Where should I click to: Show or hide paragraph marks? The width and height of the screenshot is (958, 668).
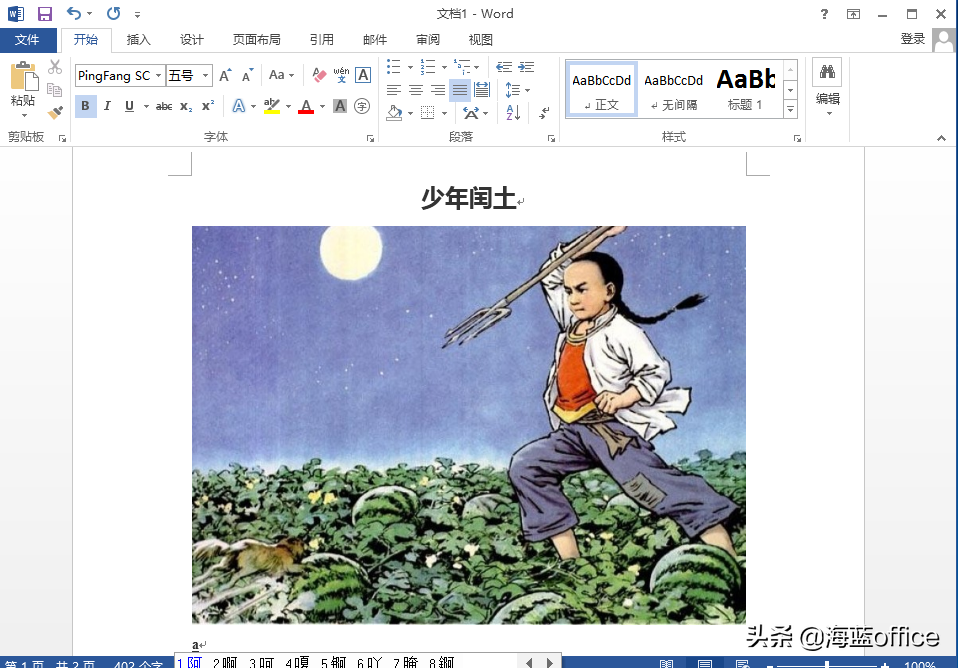(544, 112)
